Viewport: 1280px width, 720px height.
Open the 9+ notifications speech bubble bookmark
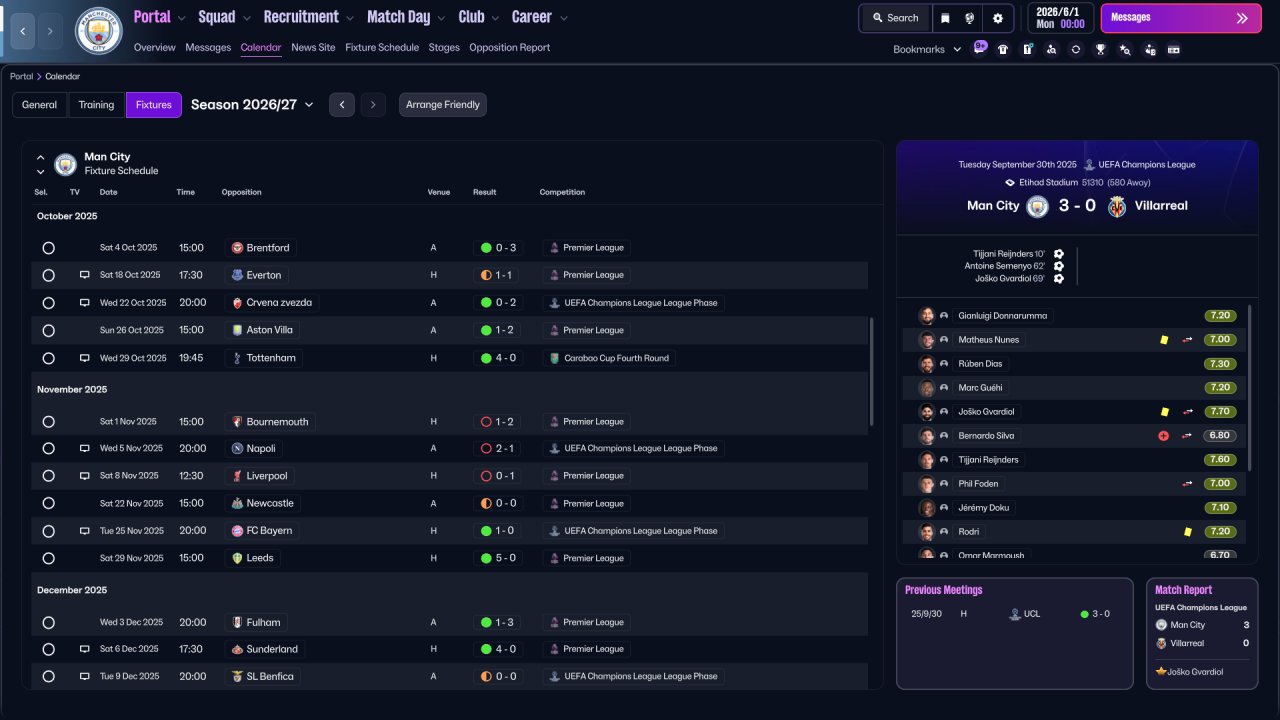pyautogui.click(x=980, y=48)
